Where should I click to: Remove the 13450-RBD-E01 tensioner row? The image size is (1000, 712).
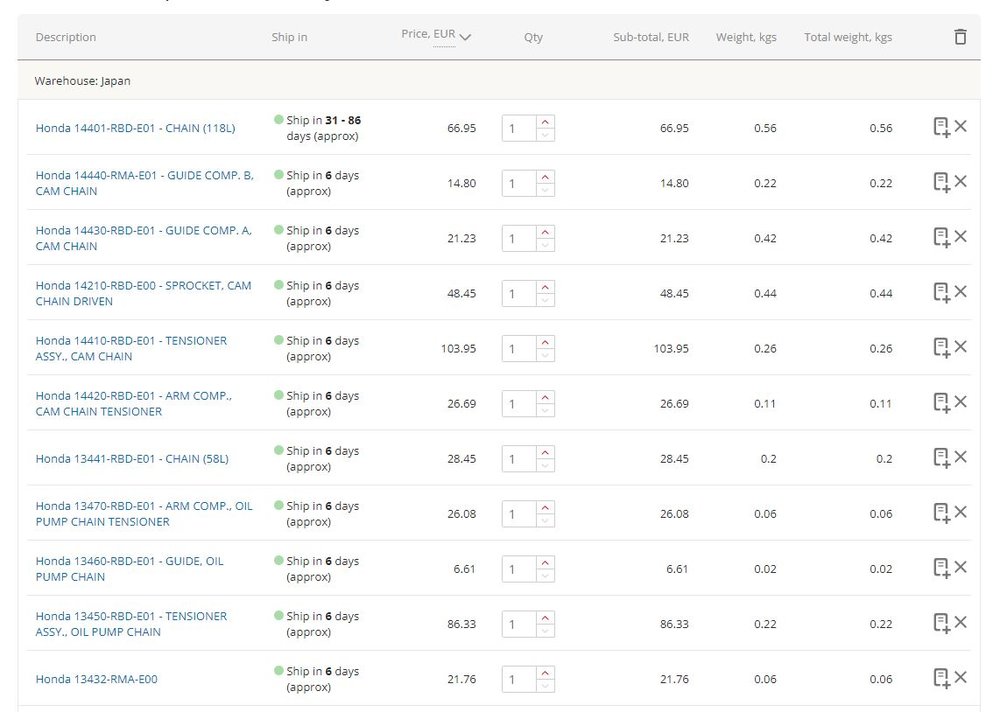(x=960, y=622)
